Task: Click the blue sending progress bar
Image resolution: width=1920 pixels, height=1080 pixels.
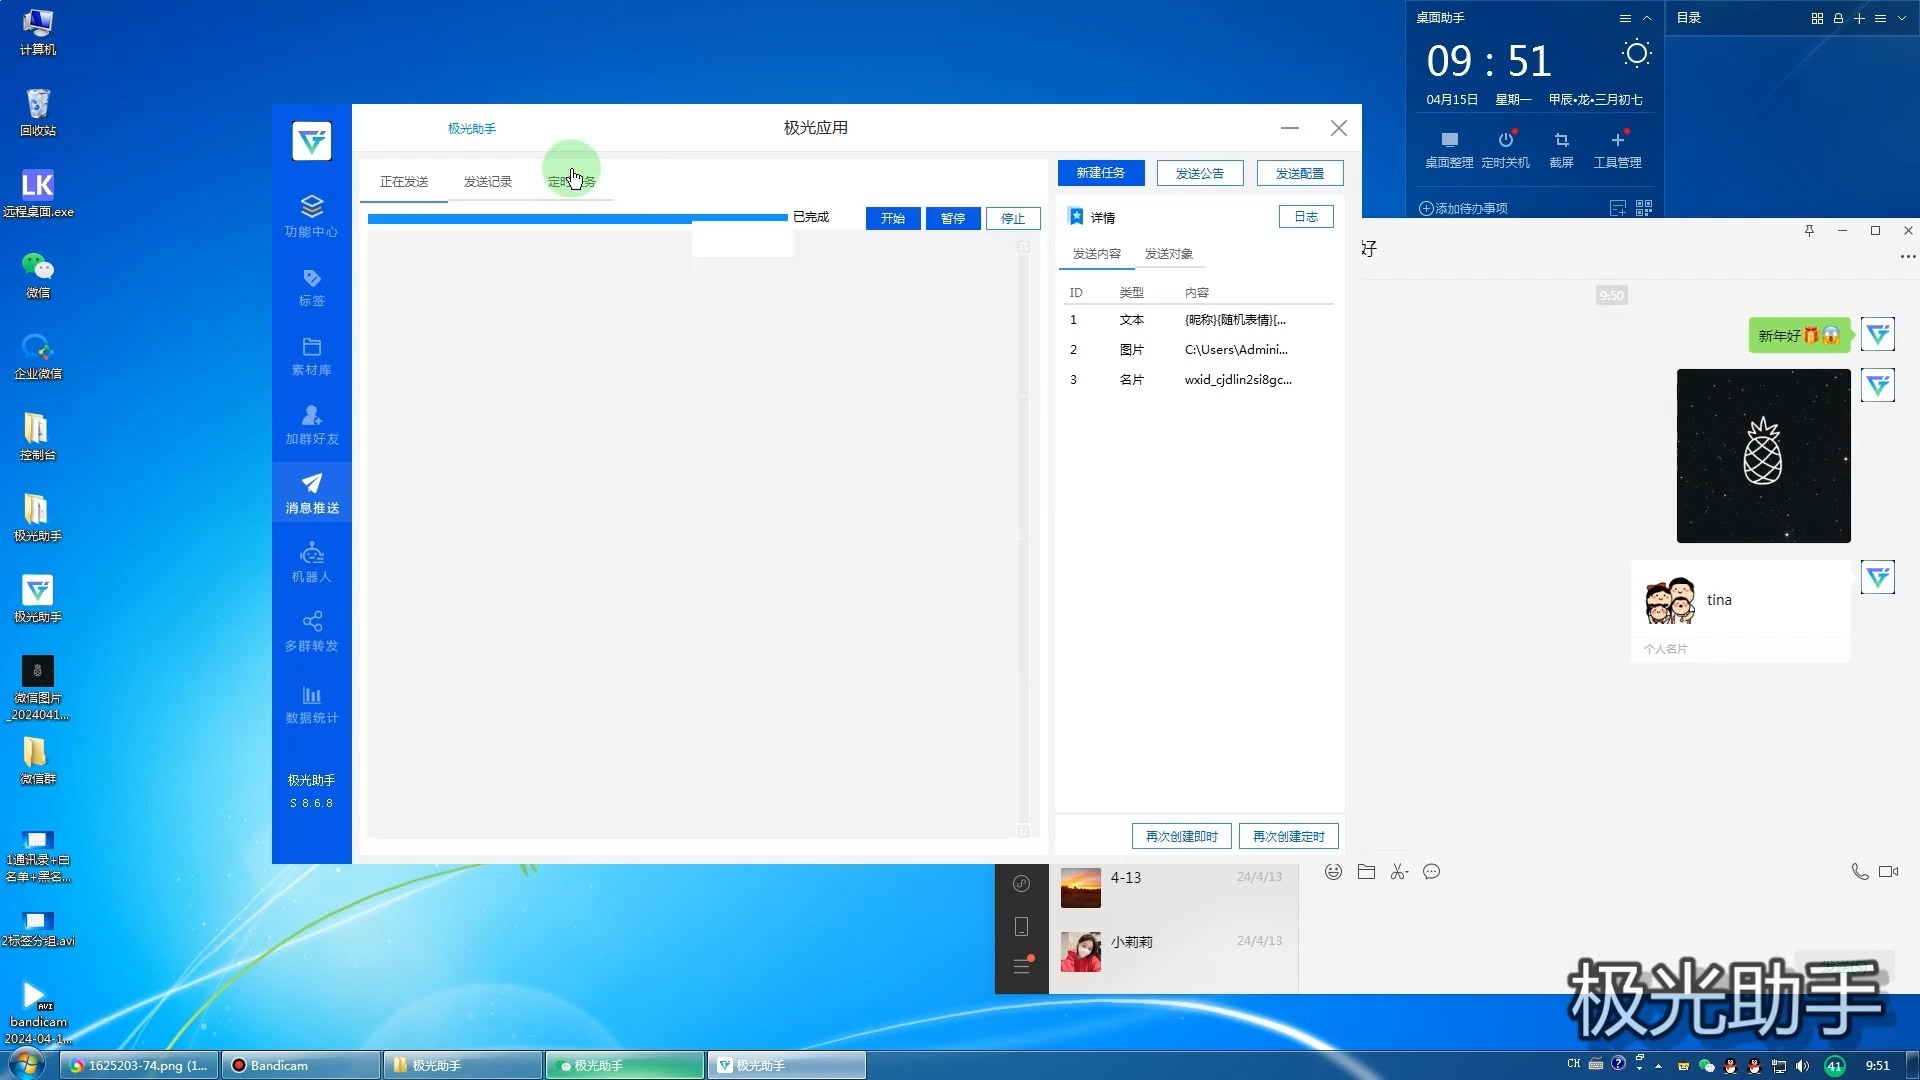Action: [578, 217]
